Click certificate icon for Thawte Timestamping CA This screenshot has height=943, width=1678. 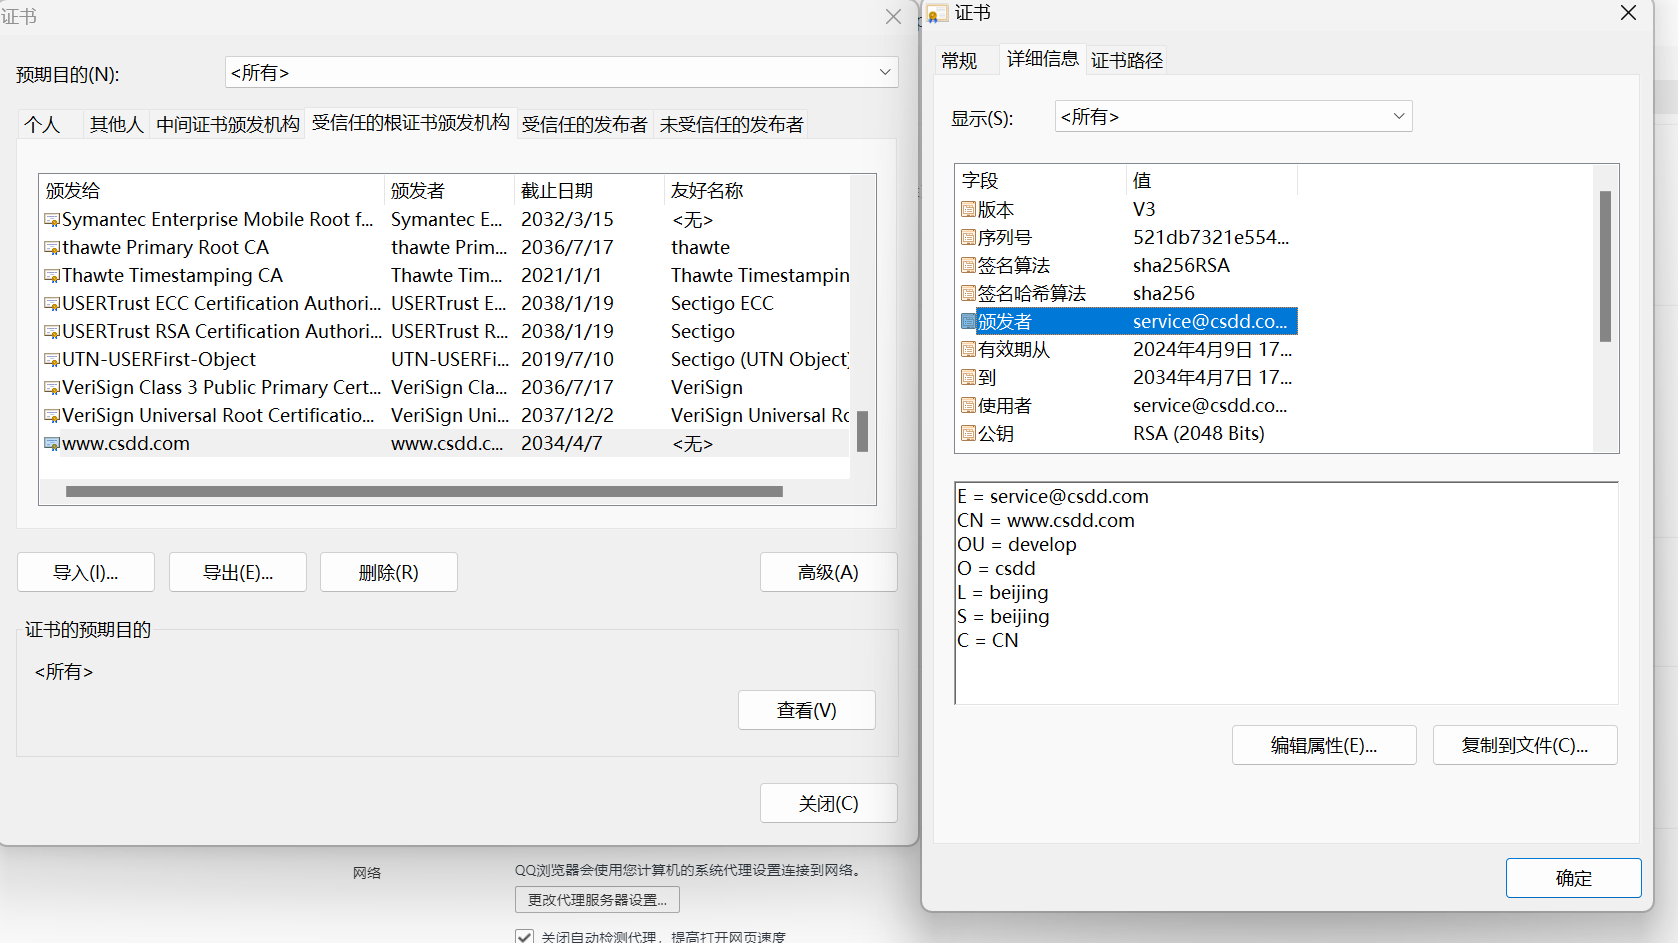[x=52, y=276]
